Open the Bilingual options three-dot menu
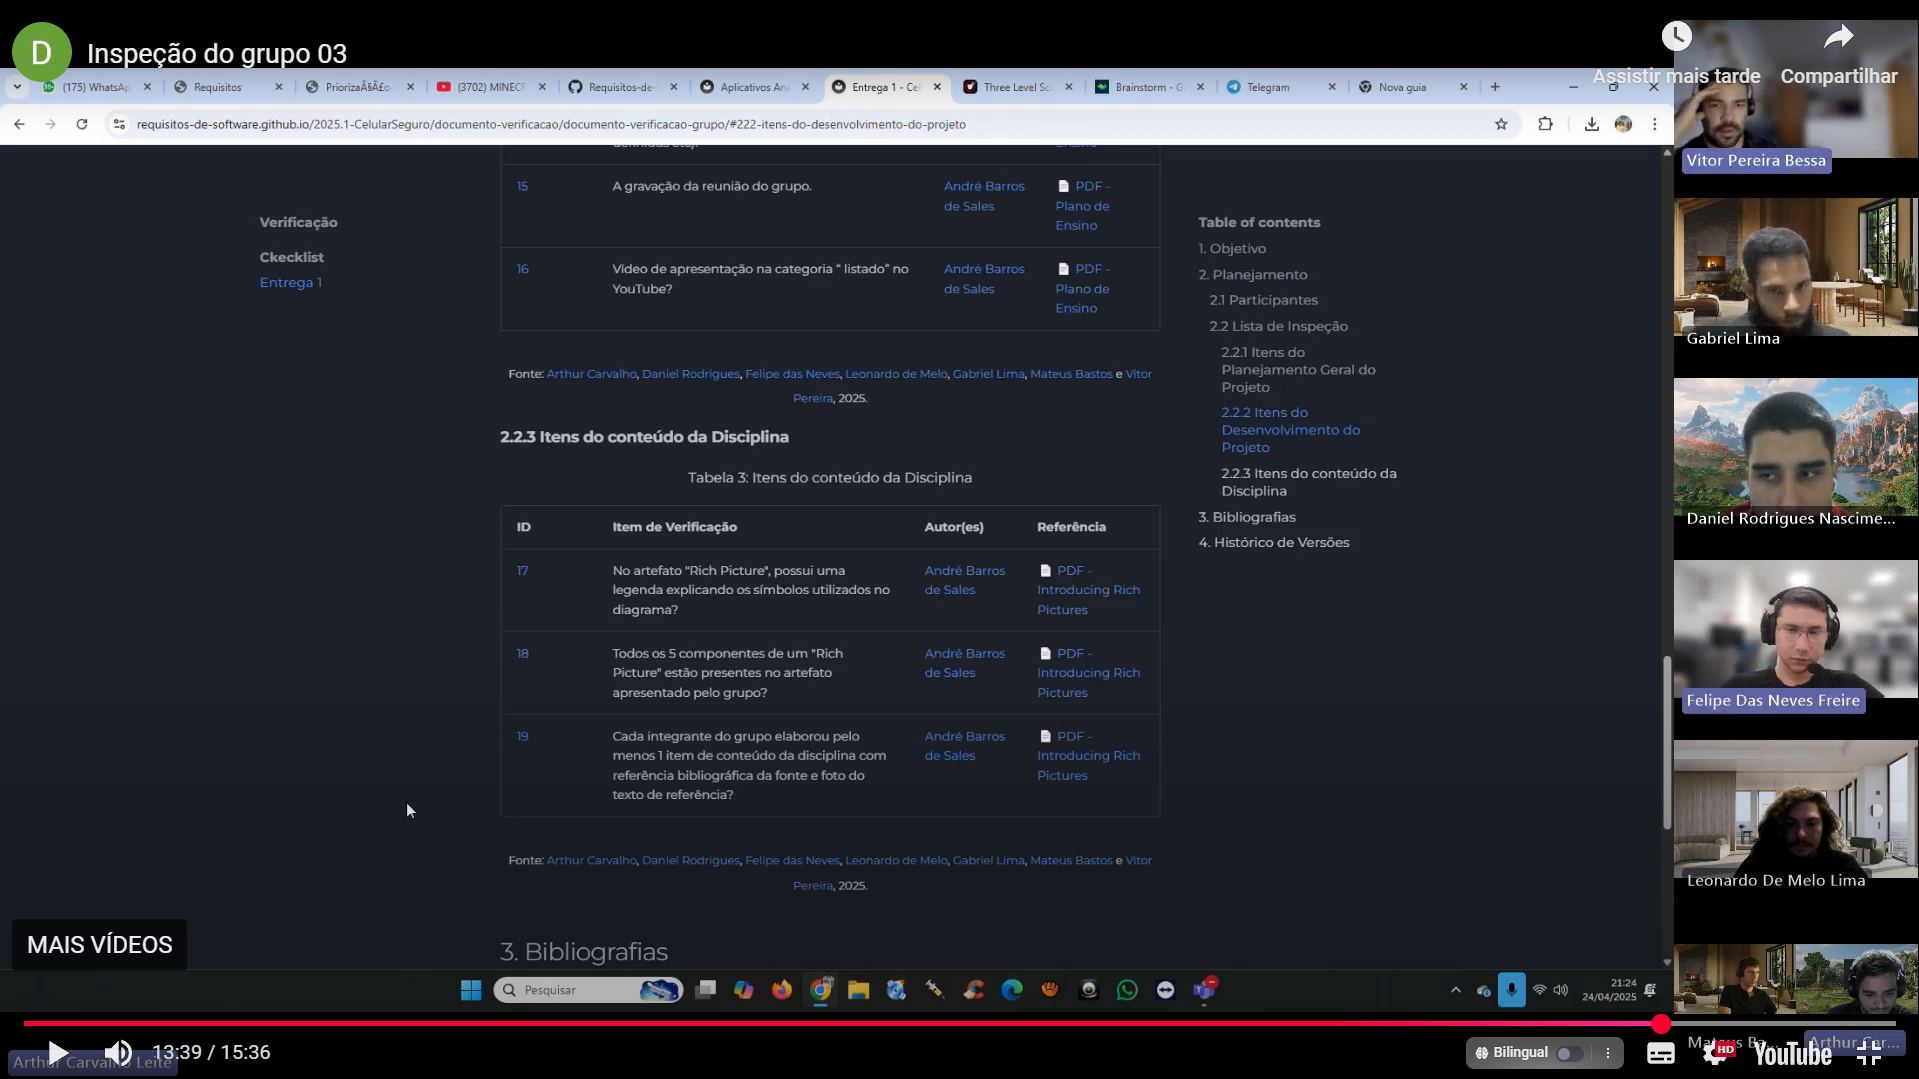This screenshot has width=1919, height=1079. tap(1608, 1053)
